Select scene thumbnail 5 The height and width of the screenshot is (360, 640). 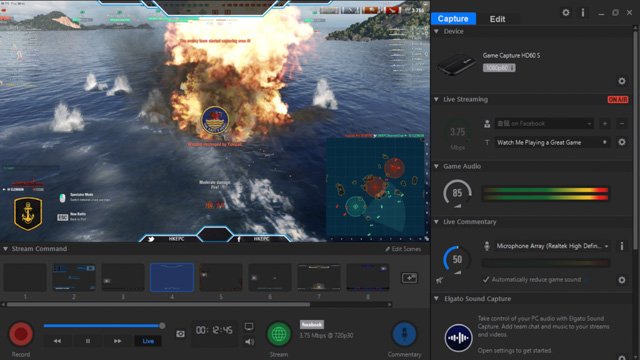[x=221, y=278]
